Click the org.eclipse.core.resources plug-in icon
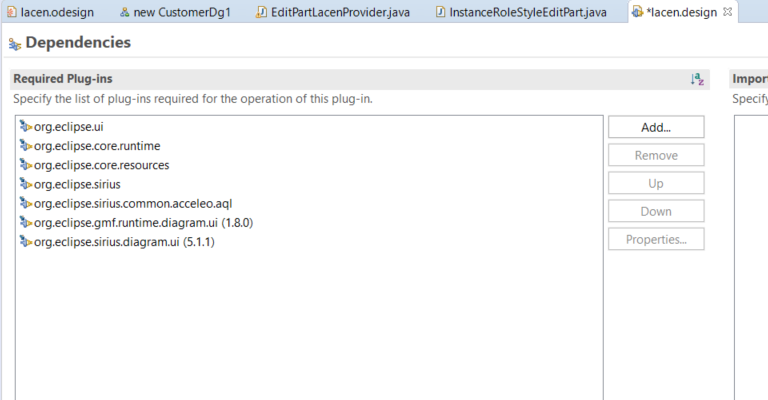The image size is (768, 400). point(25,165)
